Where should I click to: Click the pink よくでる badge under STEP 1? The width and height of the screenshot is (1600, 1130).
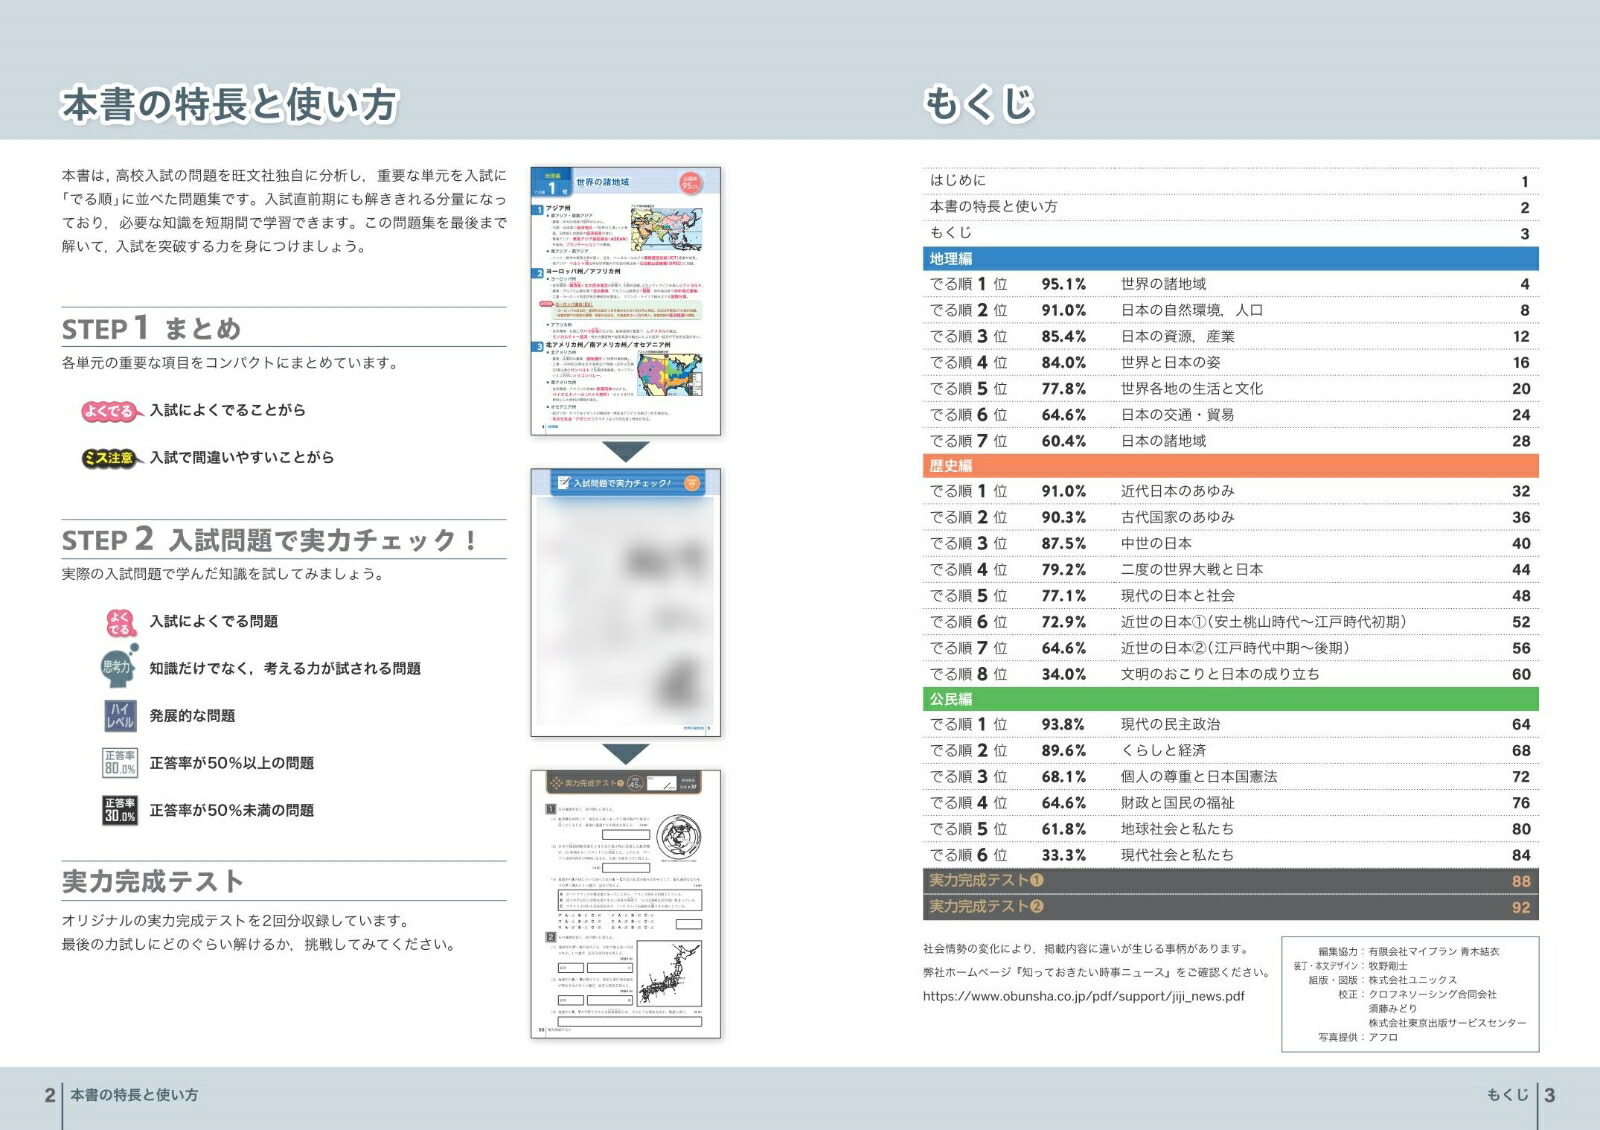(109, 411)
